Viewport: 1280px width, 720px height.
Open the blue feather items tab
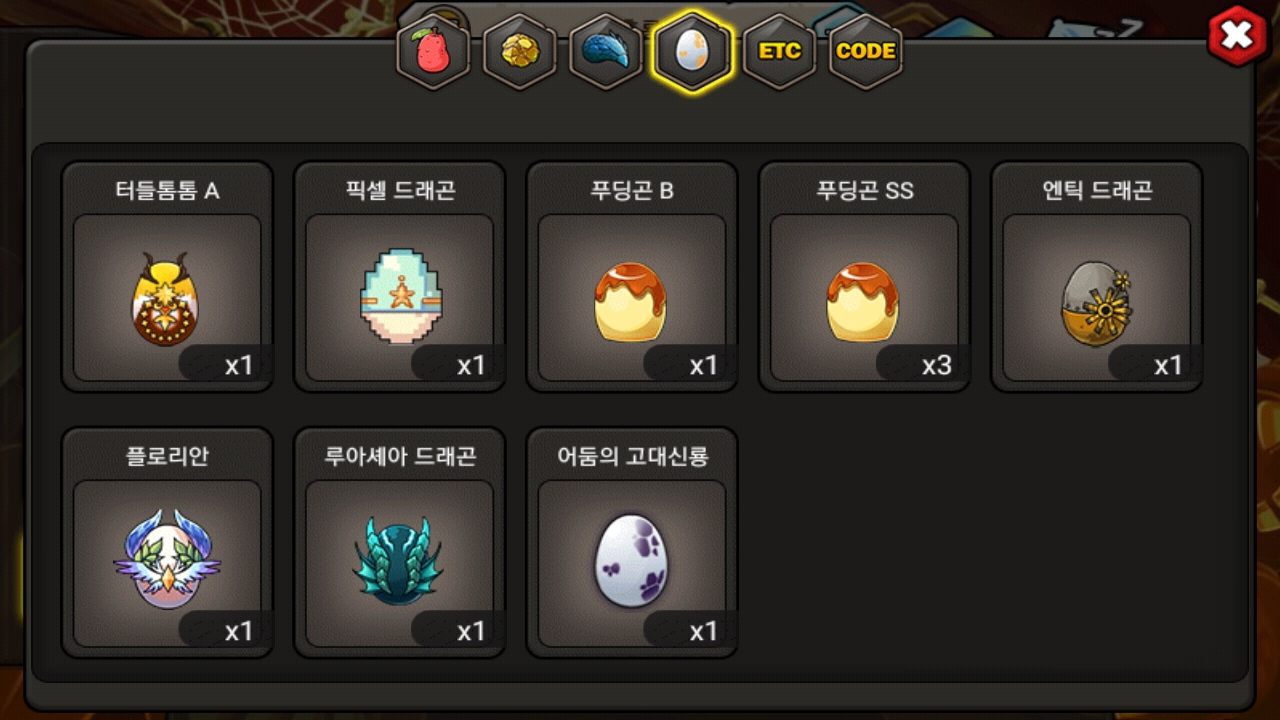pos(606,51)
